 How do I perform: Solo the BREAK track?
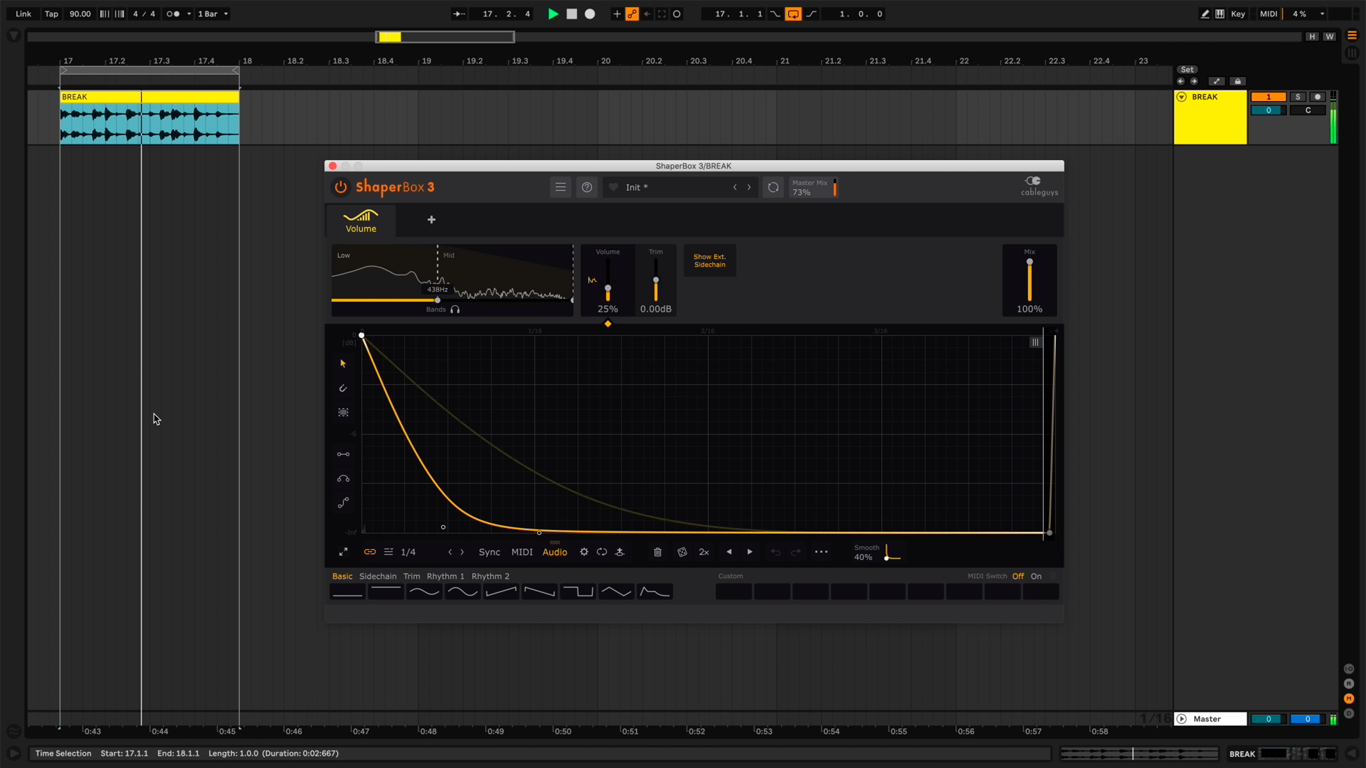pyautogui.click(x=1298, y=97)
